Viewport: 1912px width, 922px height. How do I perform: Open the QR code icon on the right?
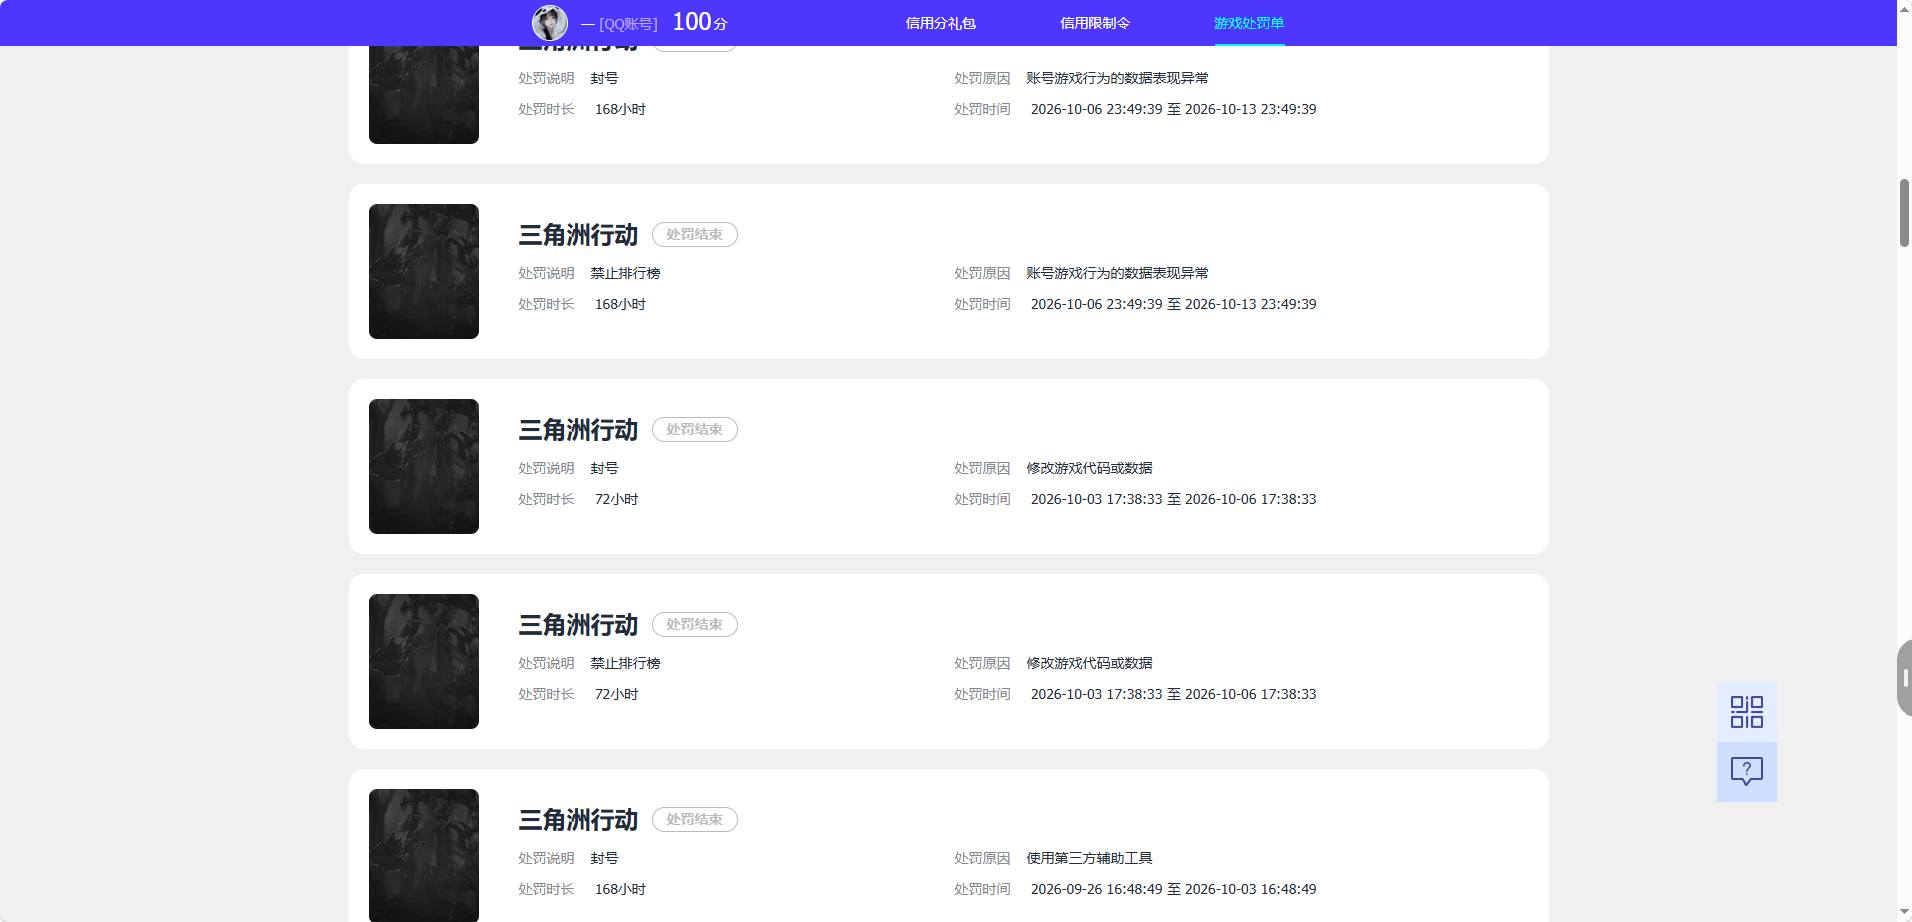[1746, 712]
